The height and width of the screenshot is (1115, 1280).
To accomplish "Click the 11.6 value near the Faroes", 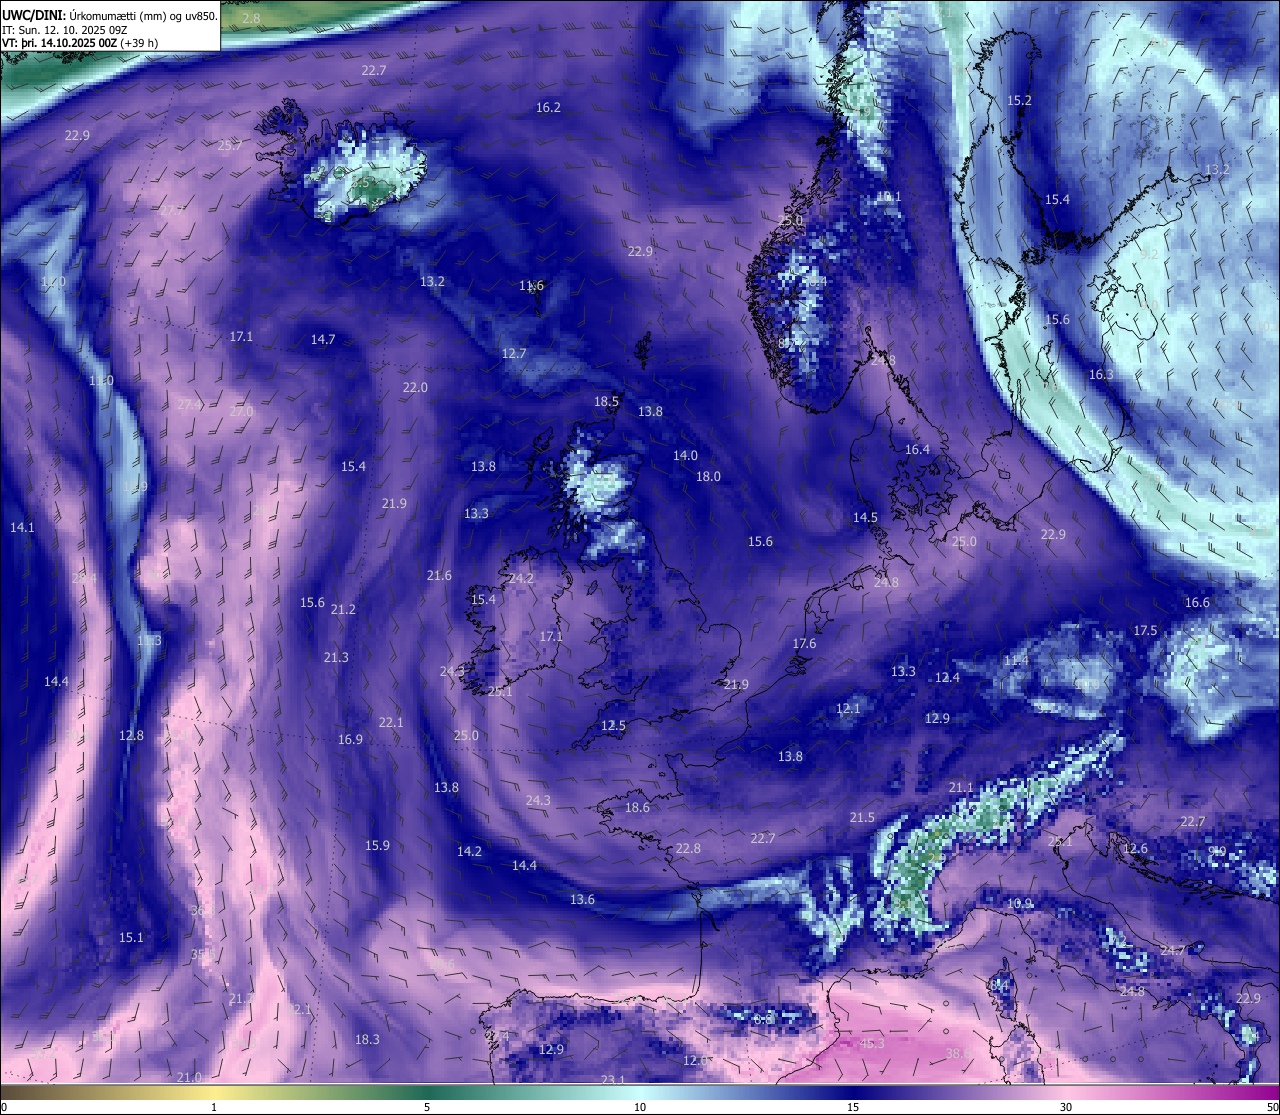I will (x=531, y=286).
